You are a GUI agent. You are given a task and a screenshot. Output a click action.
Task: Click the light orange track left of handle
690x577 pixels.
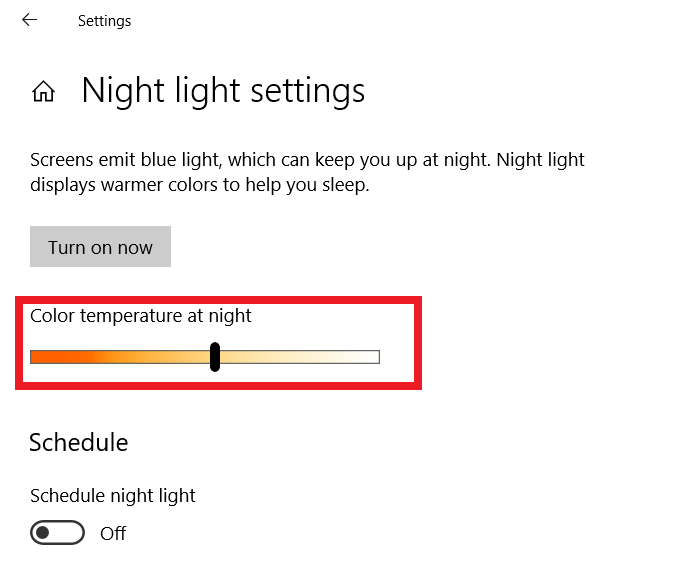click(150, 357)
